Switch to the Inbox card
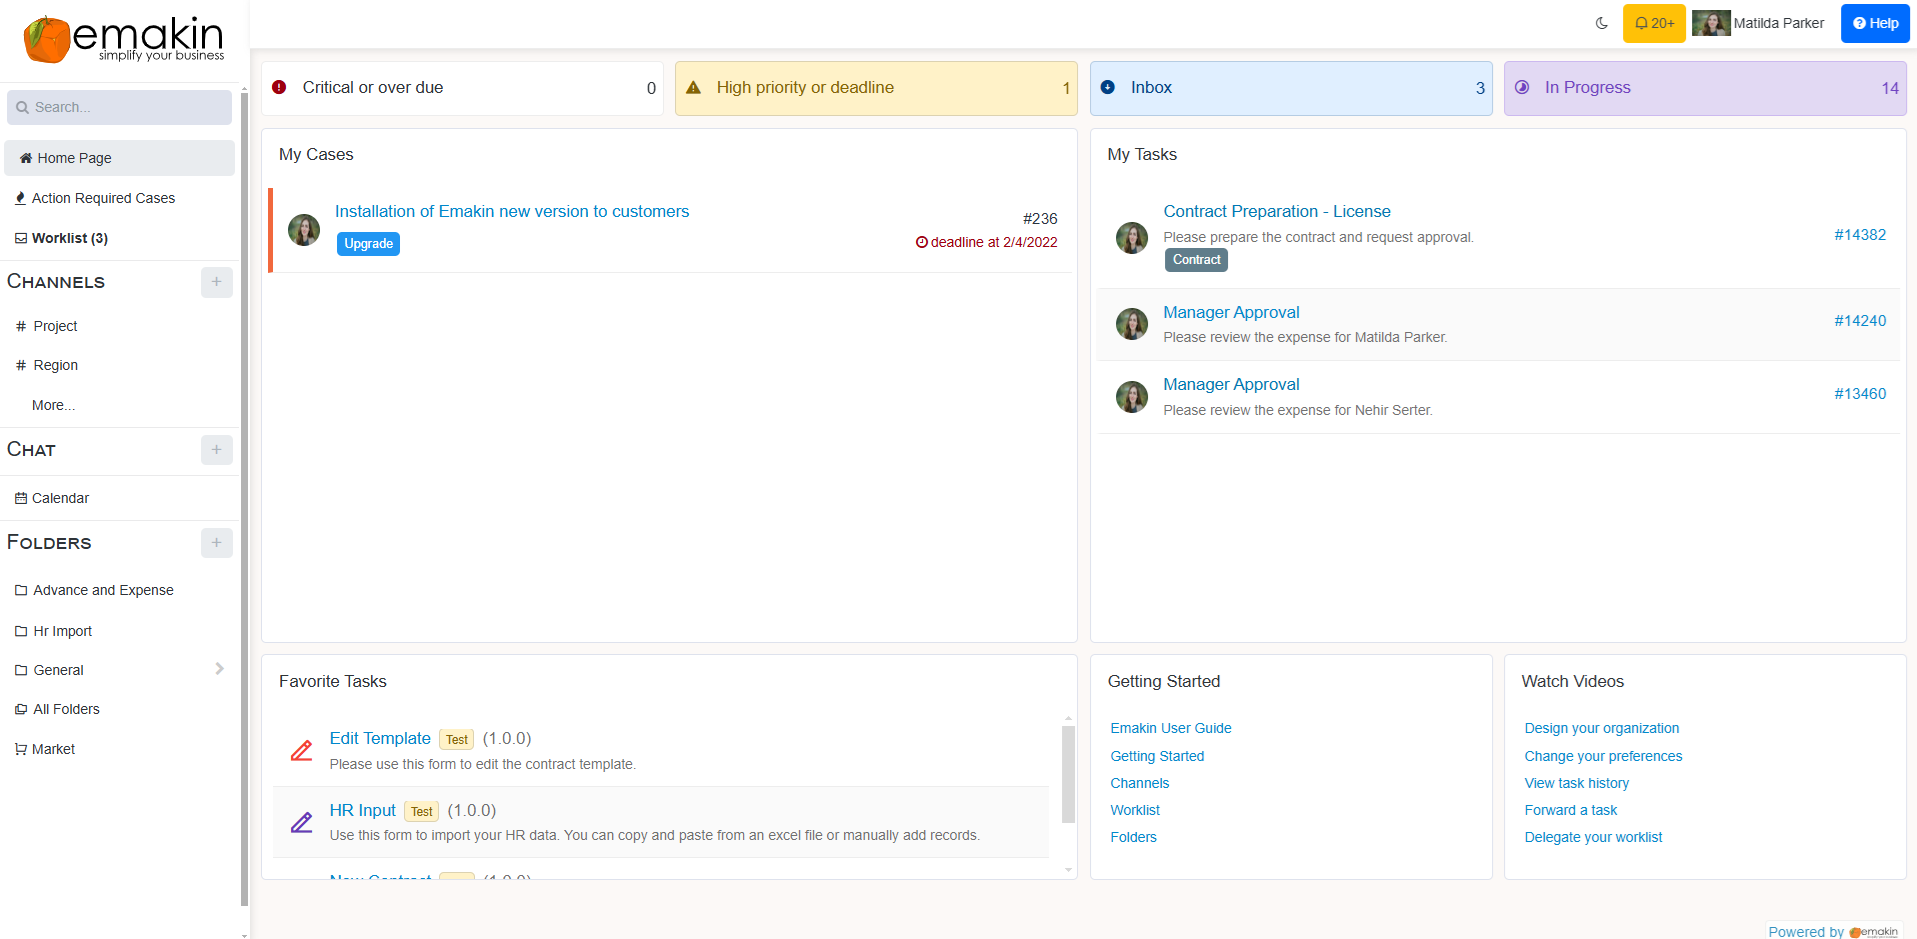This screenshot has height=939, width=1917. pos(1290,88)
